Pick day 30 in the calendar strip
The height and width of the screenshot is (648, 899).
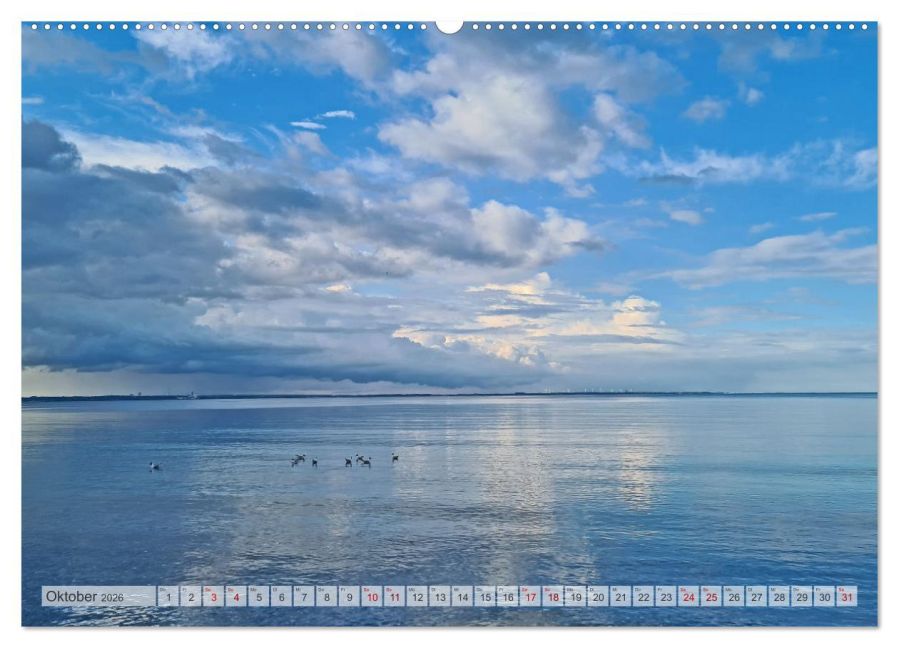click(x=824, y=597)
